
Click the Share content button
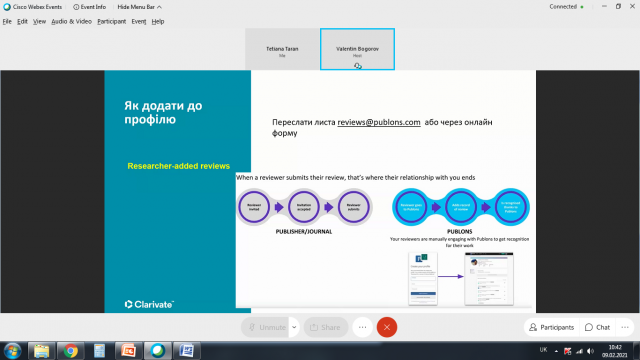(x=325, y=327)
